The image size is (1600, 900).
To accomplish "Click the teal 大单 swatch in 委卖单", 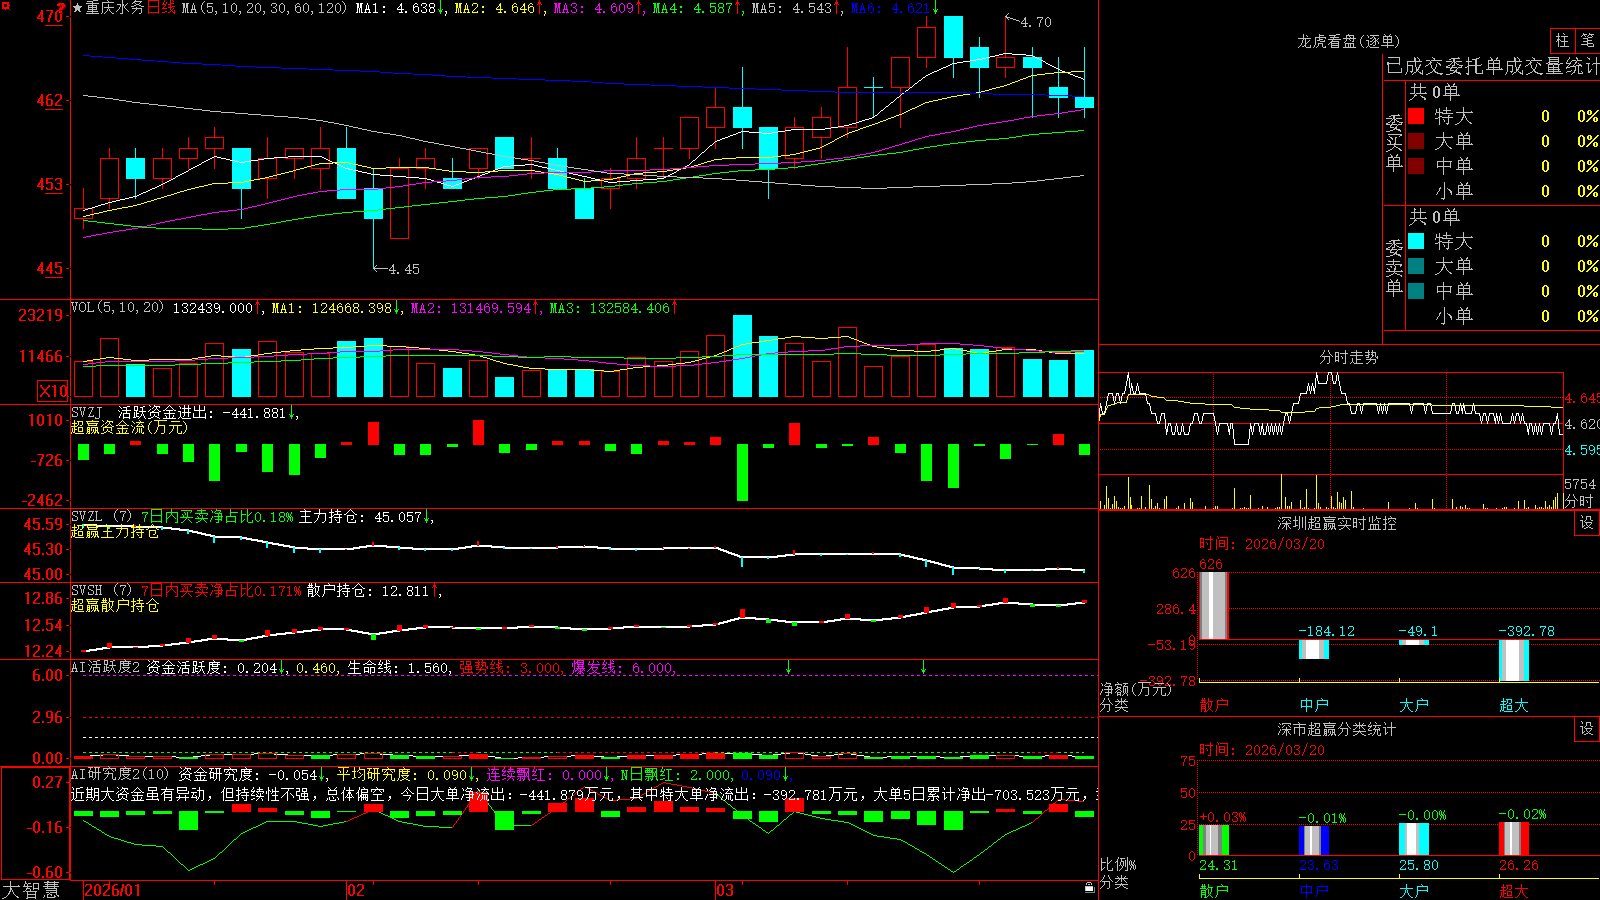I will click(x=1416, y=266).
